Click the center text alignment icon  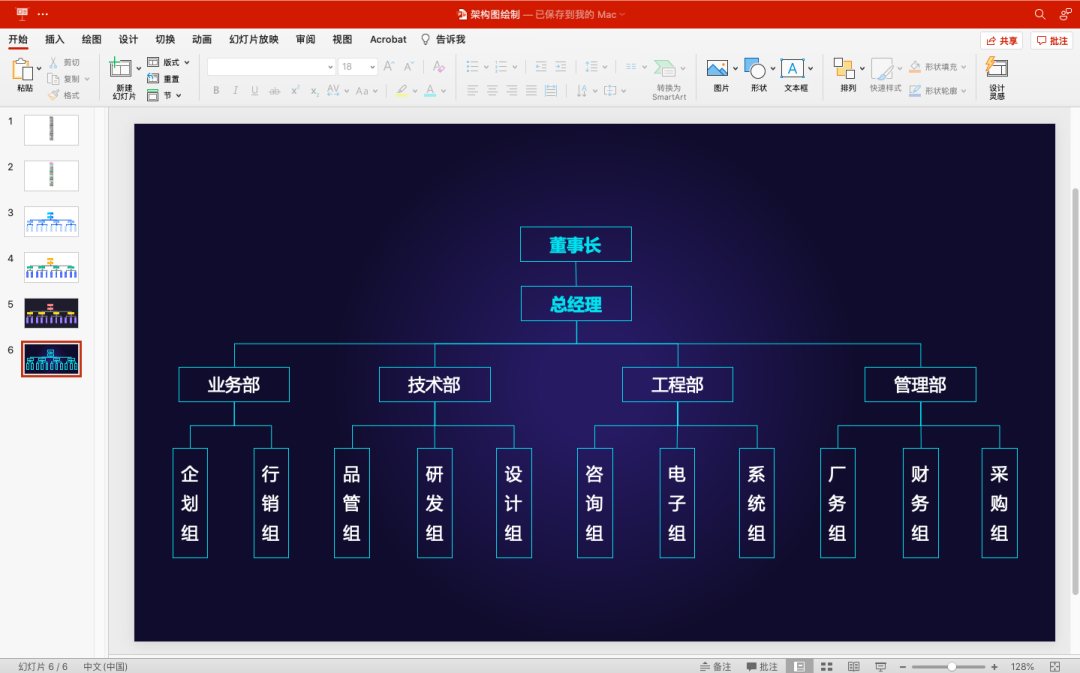click(x=492, y=90)
